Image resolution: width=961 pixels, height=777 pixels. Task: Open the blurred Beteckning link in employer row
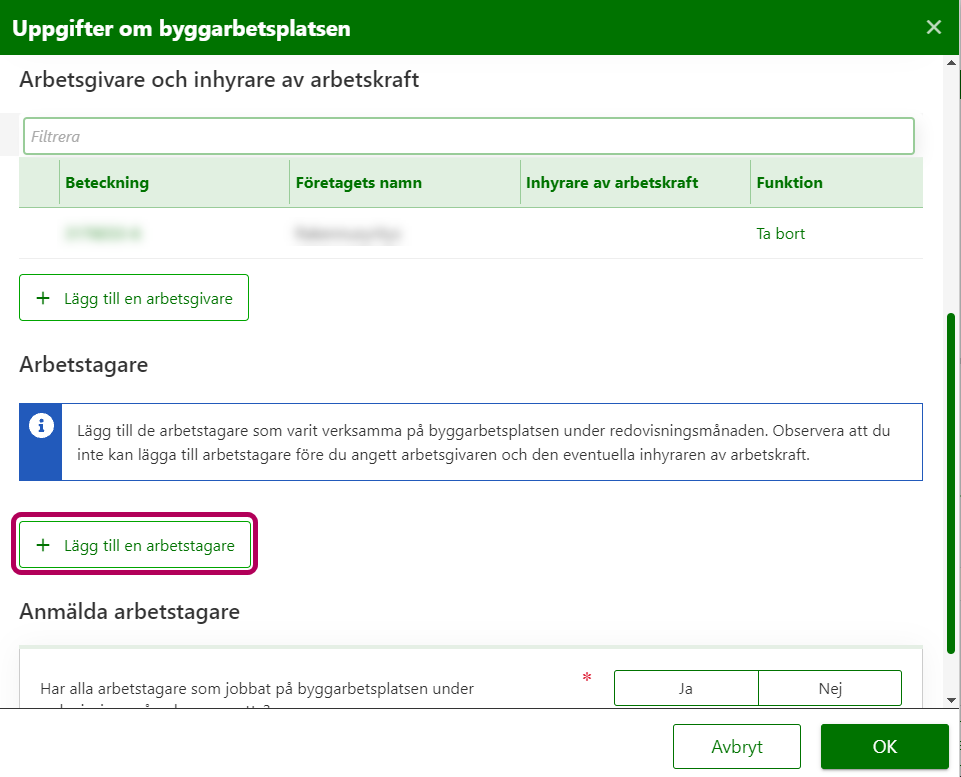coord(103,234)
